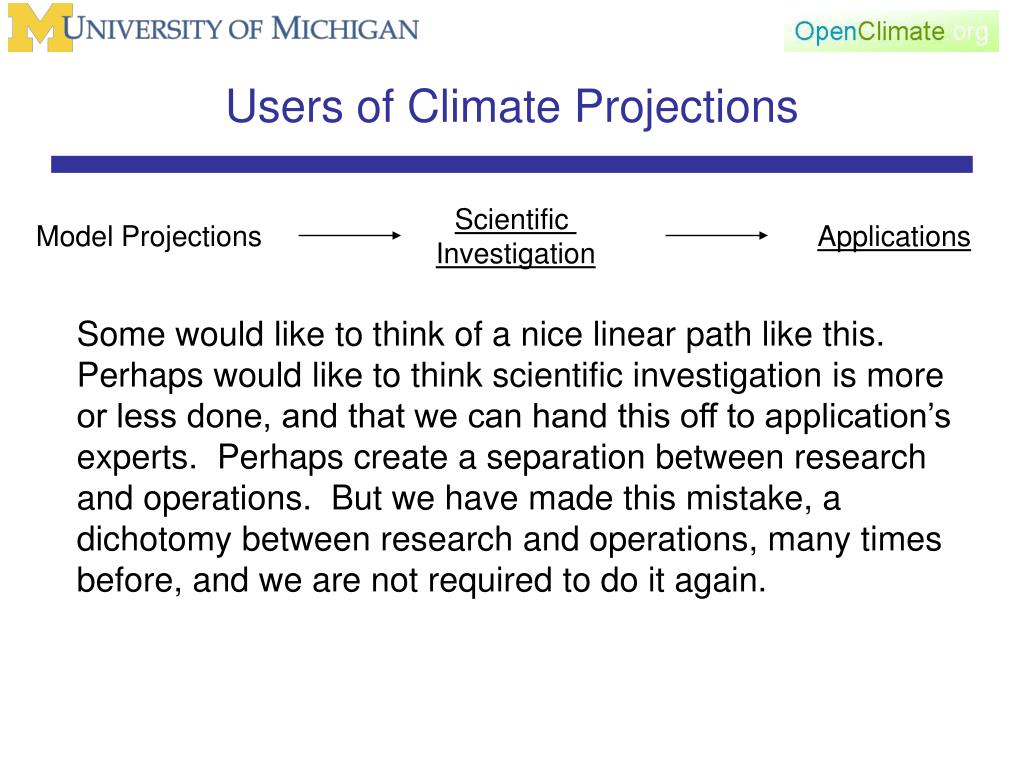Viewport: 1024px width, 768px height.
Task: Open the Applications underlined link
Action: coord(893,236)
